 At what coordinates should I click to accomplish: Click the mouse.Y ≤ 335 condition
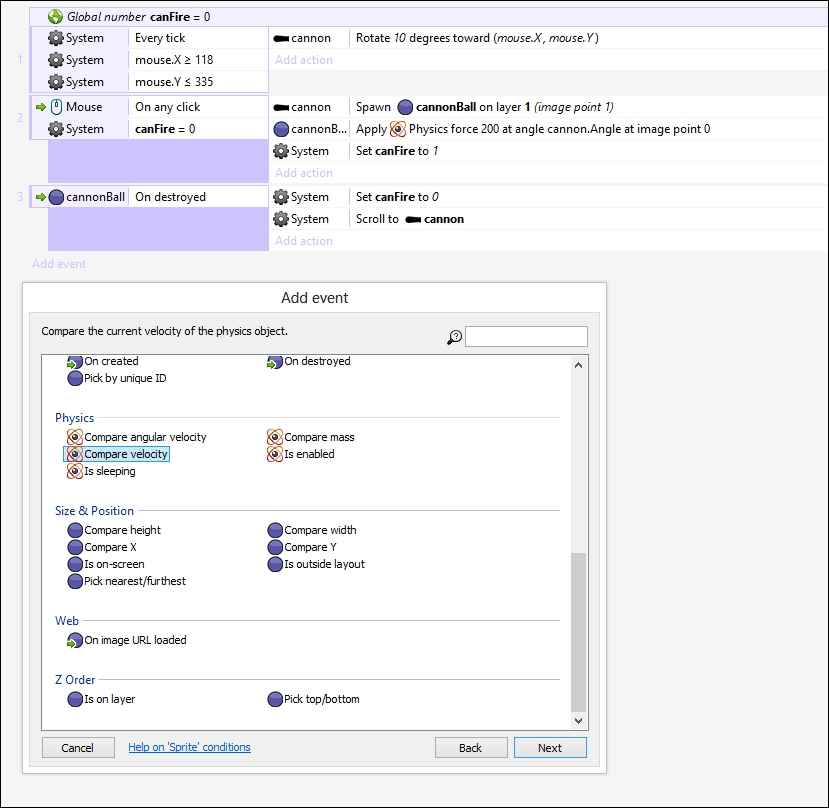(174, 82)
